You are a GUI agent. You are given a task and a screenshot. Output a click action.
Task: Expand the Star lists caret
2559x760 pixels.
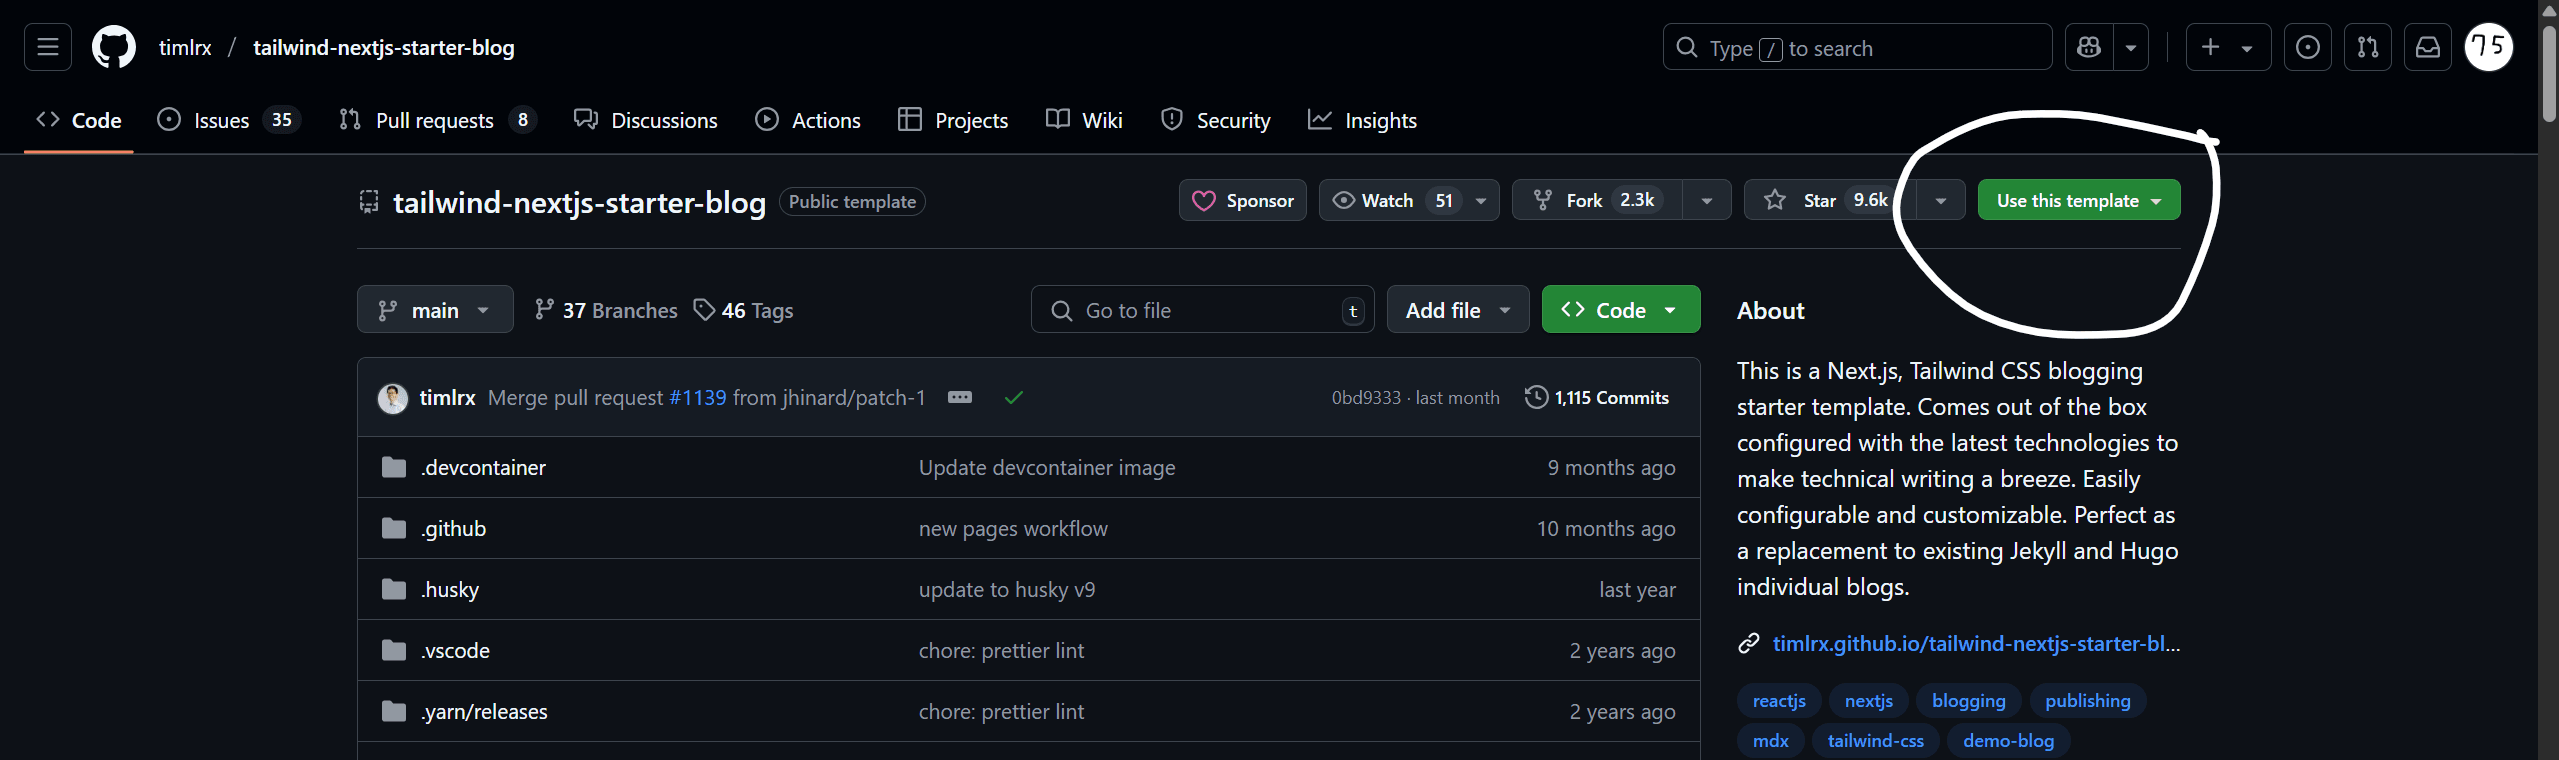[x=1941, y=200]
